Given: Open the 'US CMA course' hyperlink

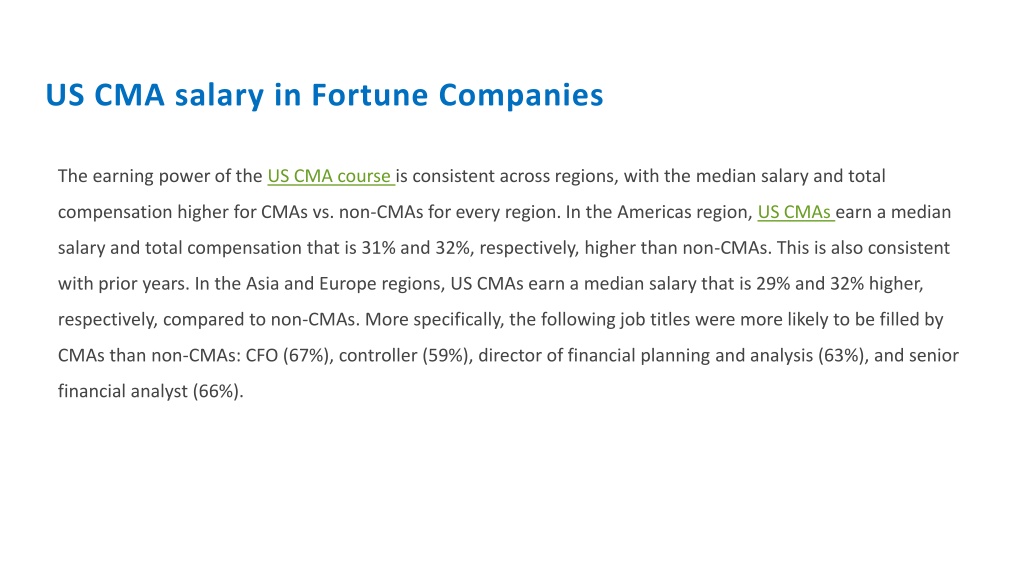Looking at the screenshot, I should point(330,176).
